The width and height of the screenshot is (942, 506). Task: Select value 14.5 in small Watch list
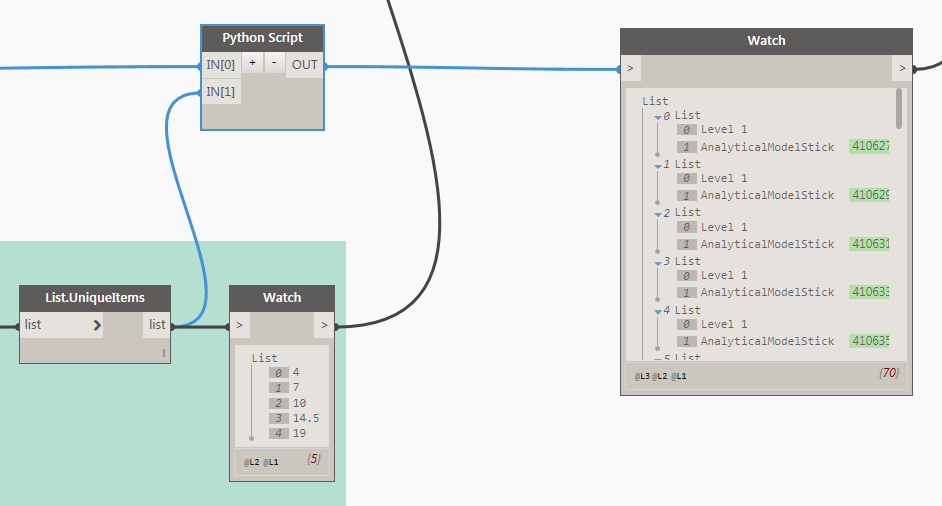pos(306,418)
